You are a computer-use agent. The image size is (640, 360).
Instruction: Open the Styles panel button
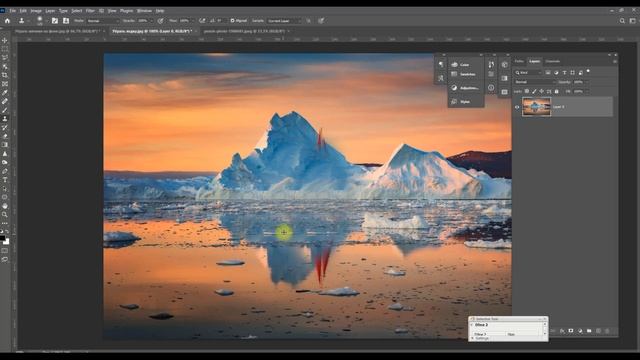[x=461, y=102]
